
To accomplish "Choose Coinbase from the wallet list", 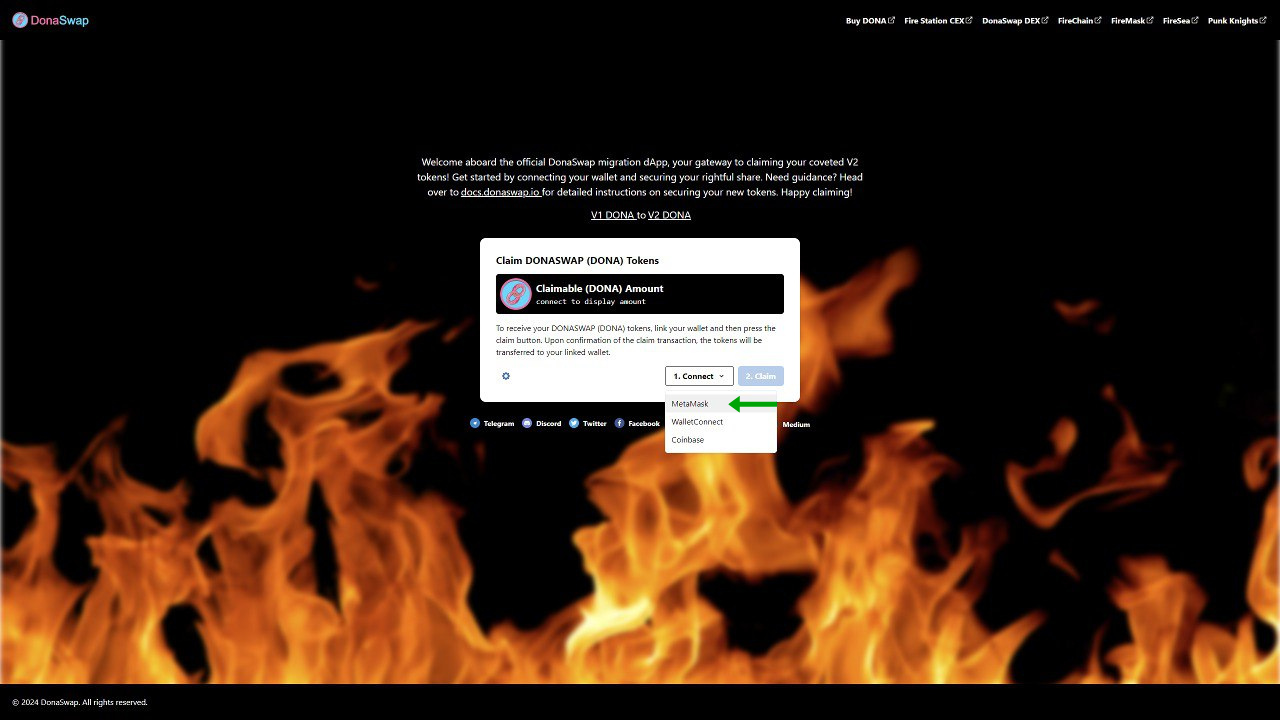I will point(721,440).
